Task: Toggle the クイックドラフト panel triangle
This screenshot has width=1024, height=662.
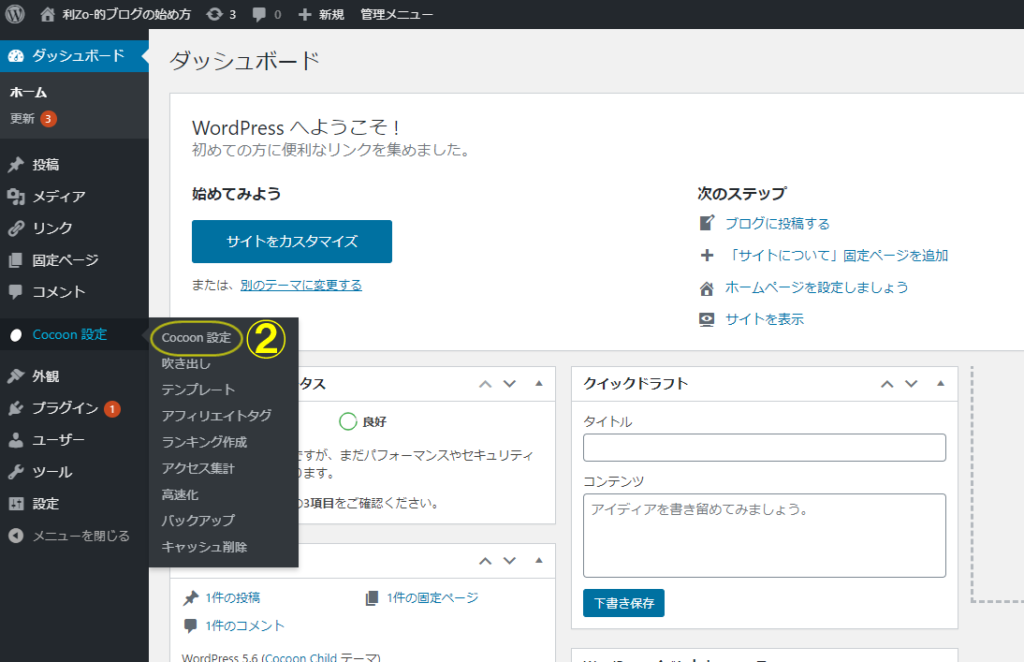Action: [940, 384]
